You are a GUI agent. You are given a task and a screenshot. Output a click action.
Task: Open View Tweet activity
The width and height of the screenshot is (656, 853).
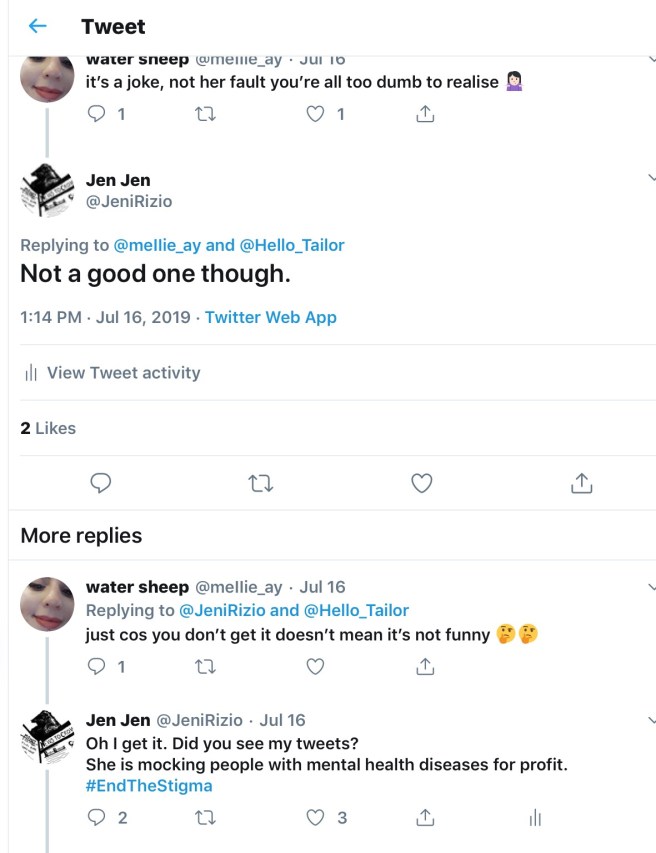[111, 373]
